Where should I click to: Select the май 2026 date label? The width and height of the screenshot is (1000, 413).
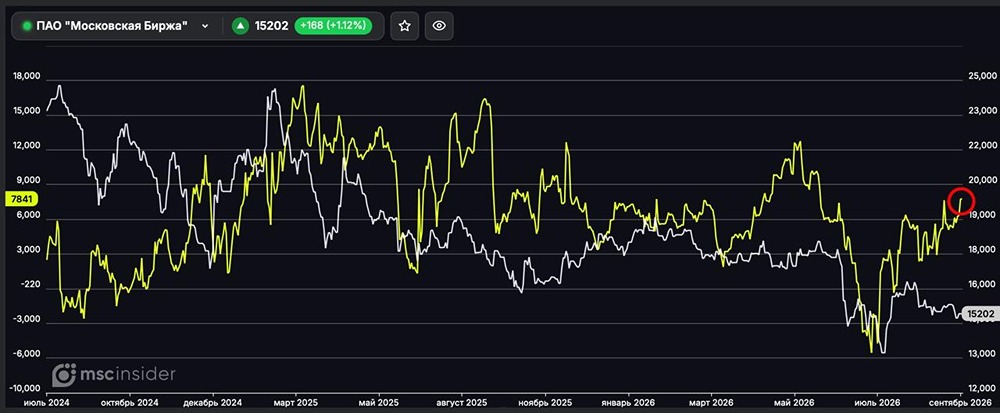click(795, 403)
